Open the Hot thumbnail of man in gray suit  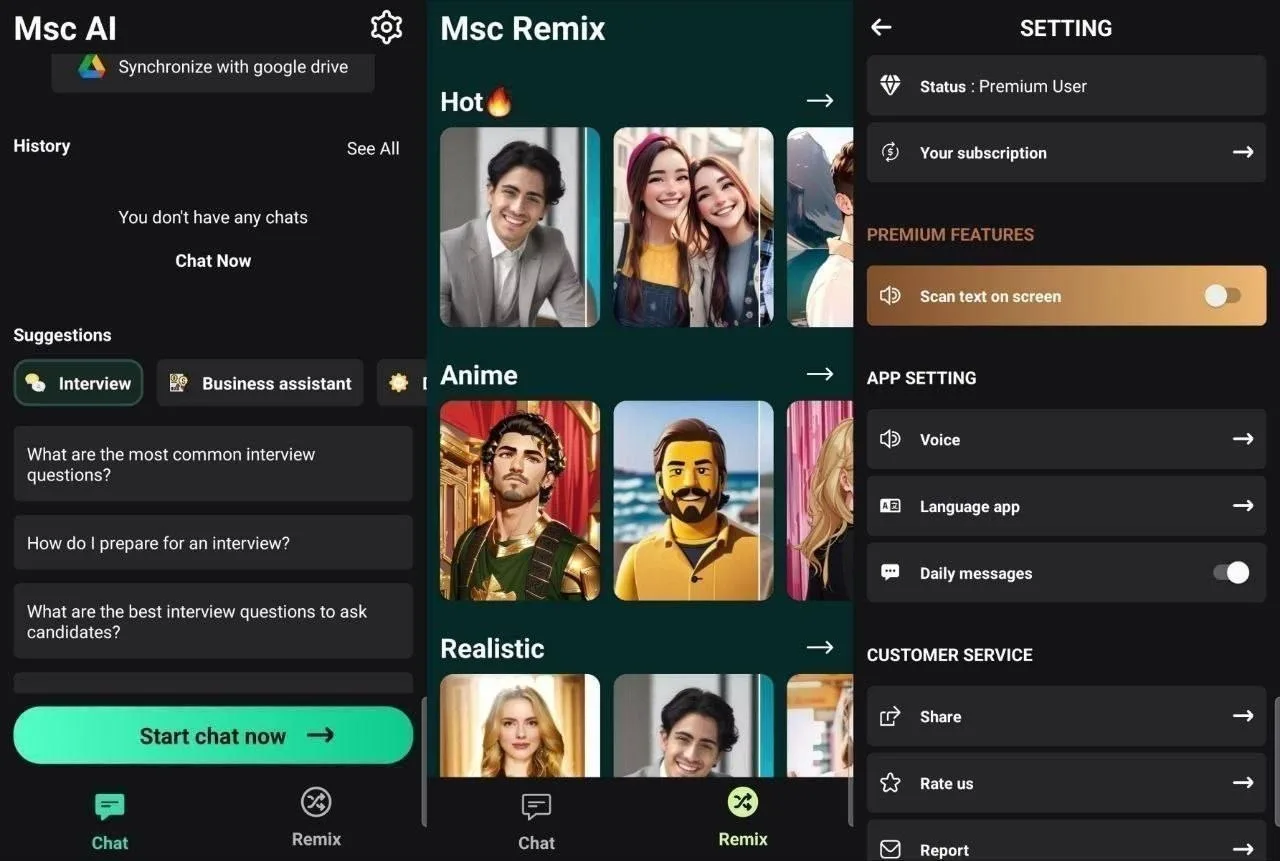click(520, 227)
